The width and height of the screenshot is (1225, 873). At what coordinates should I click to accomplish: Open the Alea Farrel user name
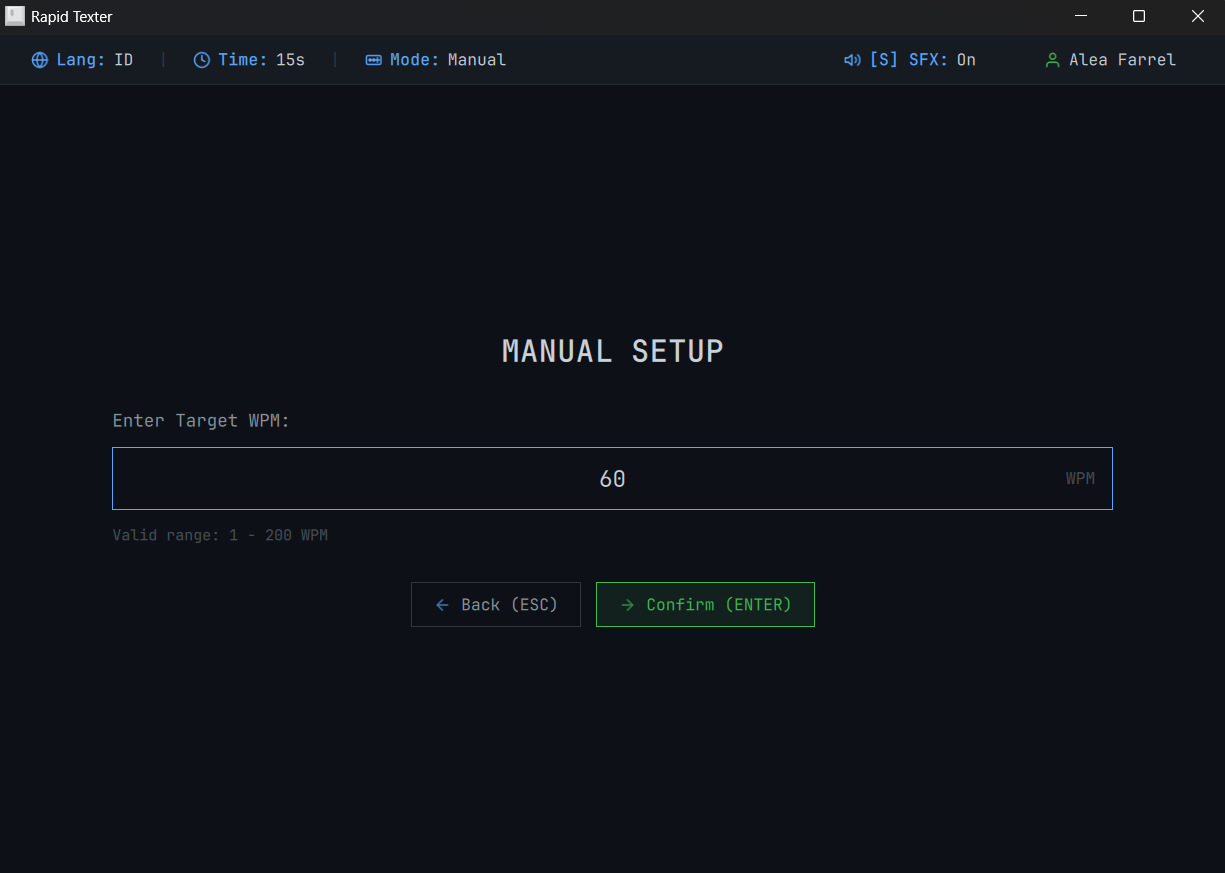click(x=1122, y=60)
